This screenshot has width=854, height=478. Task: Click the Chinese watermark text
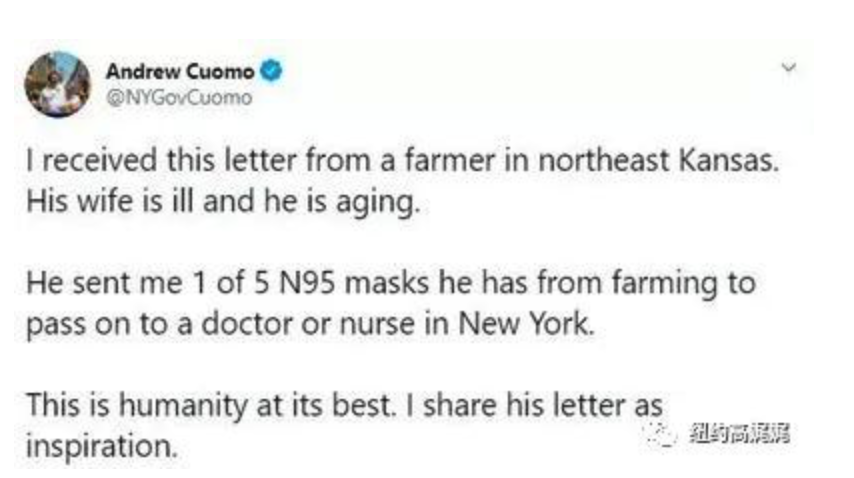click(739, 434)
